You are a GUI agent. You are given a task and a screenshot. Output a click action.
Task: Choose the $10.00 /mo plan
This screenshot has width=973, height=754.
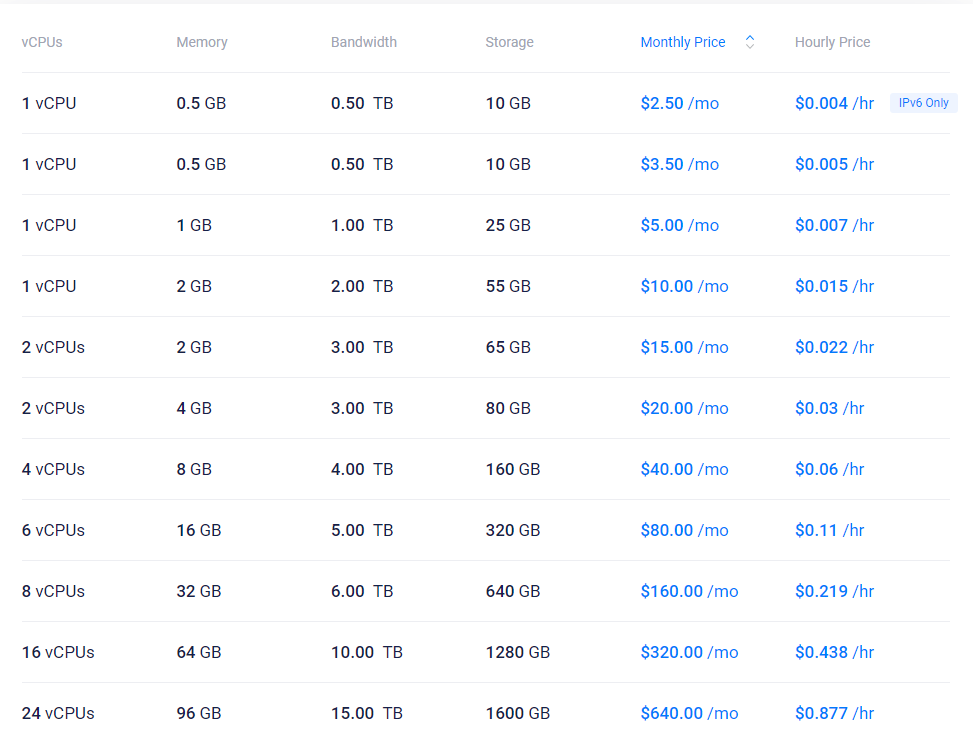click(x=684, y=286)
